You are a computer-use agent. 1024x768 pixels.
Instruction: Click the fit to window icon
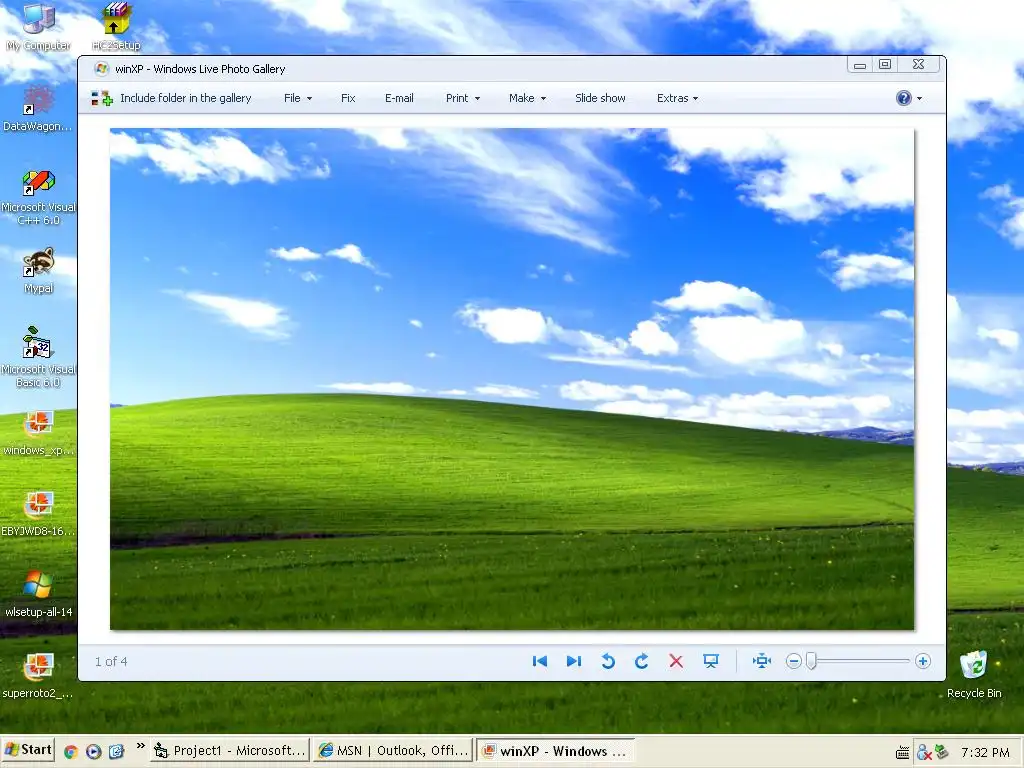(761, 662)
